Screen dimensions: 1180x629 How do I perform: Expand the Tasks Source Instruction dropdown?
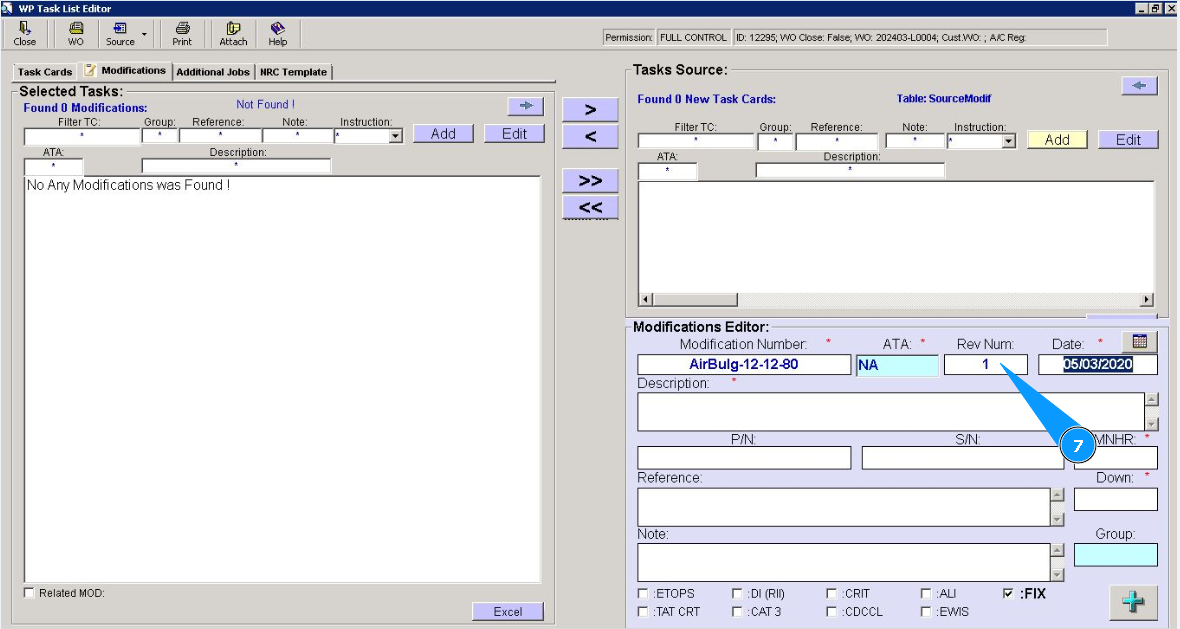tap(1008, 142)
